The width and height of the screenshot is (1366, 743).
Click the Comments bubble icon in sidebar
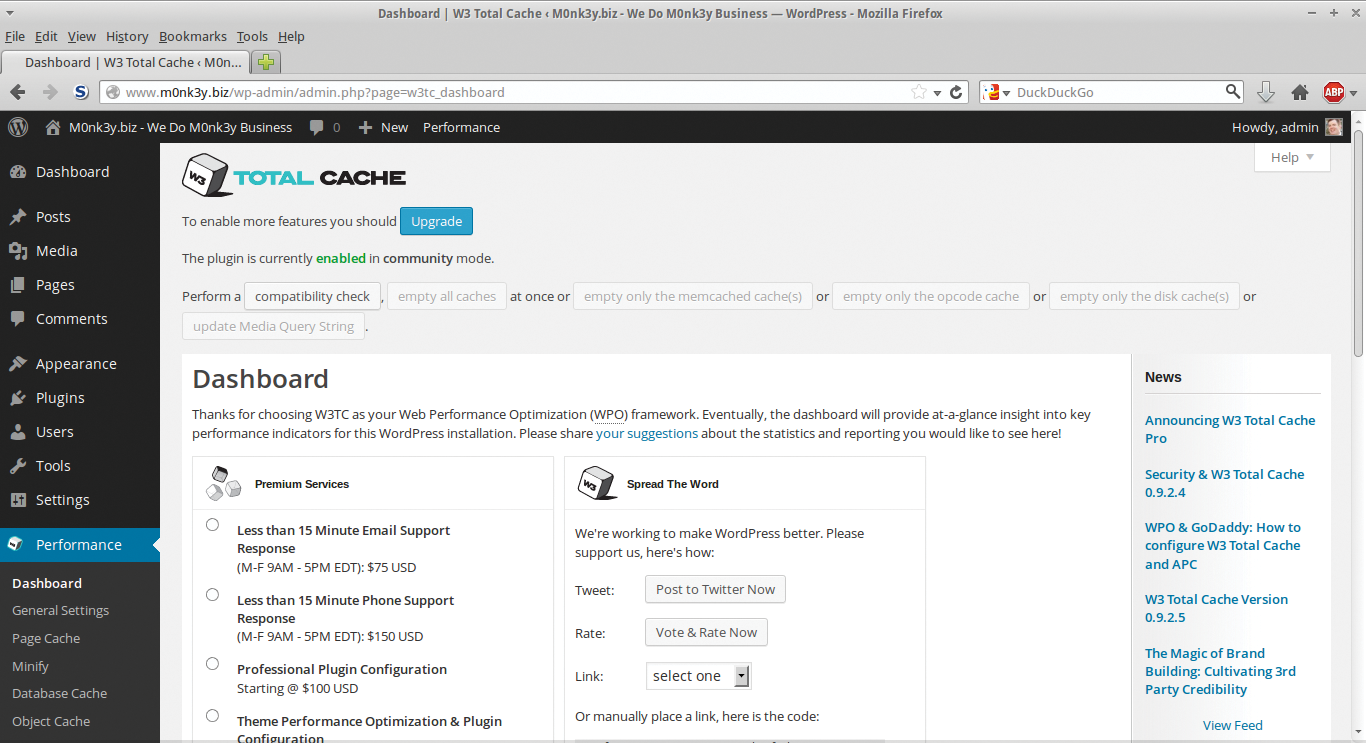tap(18, 319)
